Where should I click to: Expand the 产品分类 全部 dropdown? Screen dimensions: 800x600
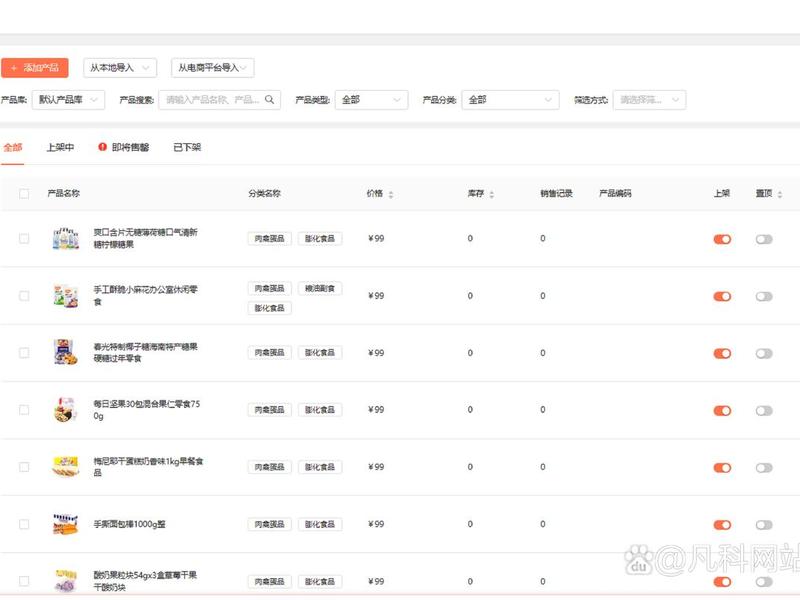[x=510, y=99]
